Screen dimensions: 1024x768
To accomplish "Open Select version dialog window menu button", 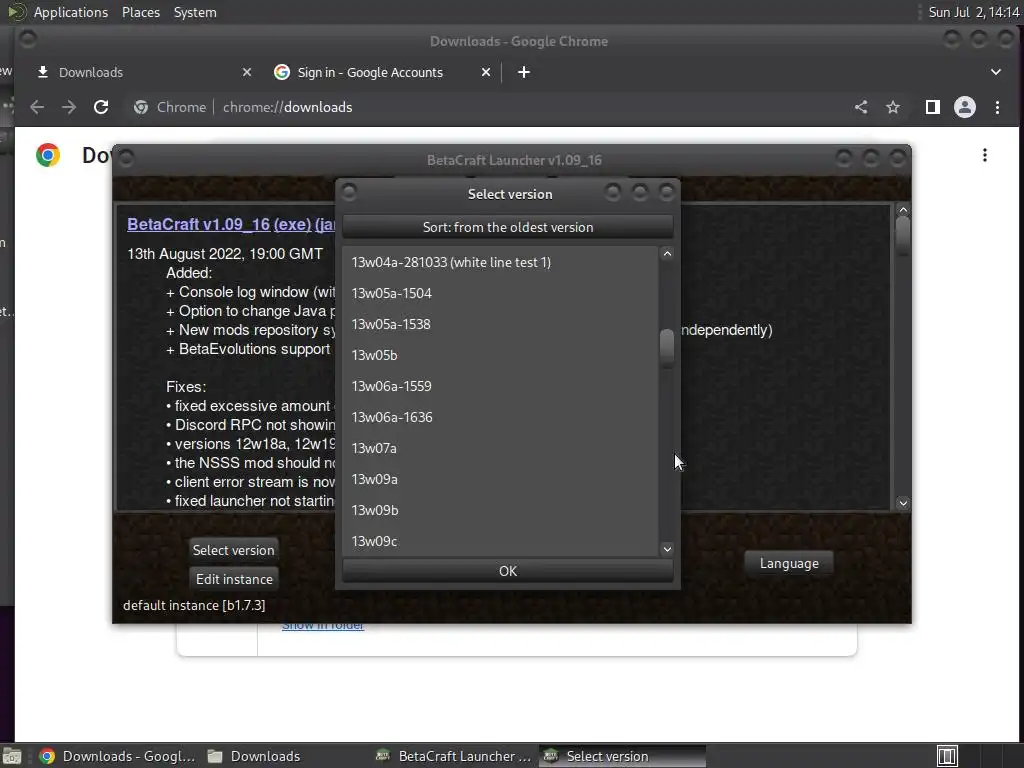I will pyautogui.click(x=349, y=192).
